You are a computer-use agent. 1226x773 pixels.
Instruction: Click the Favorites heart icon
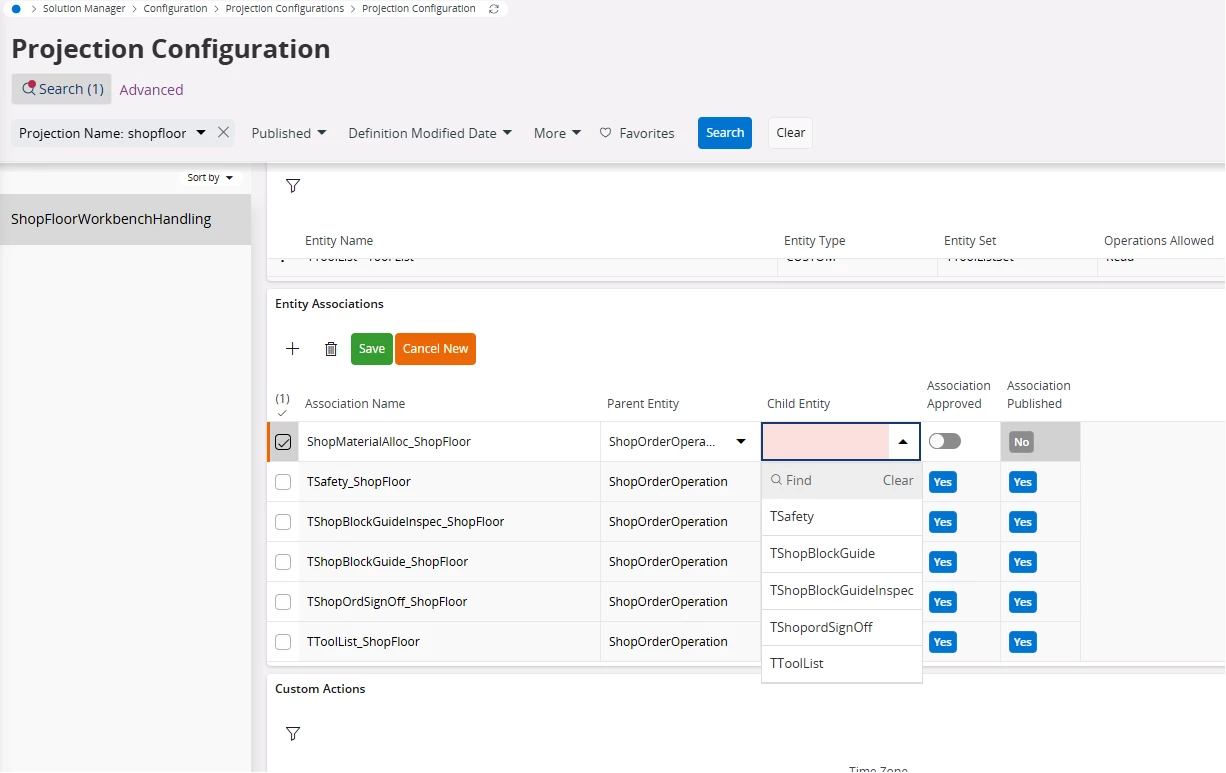(605, 133)
